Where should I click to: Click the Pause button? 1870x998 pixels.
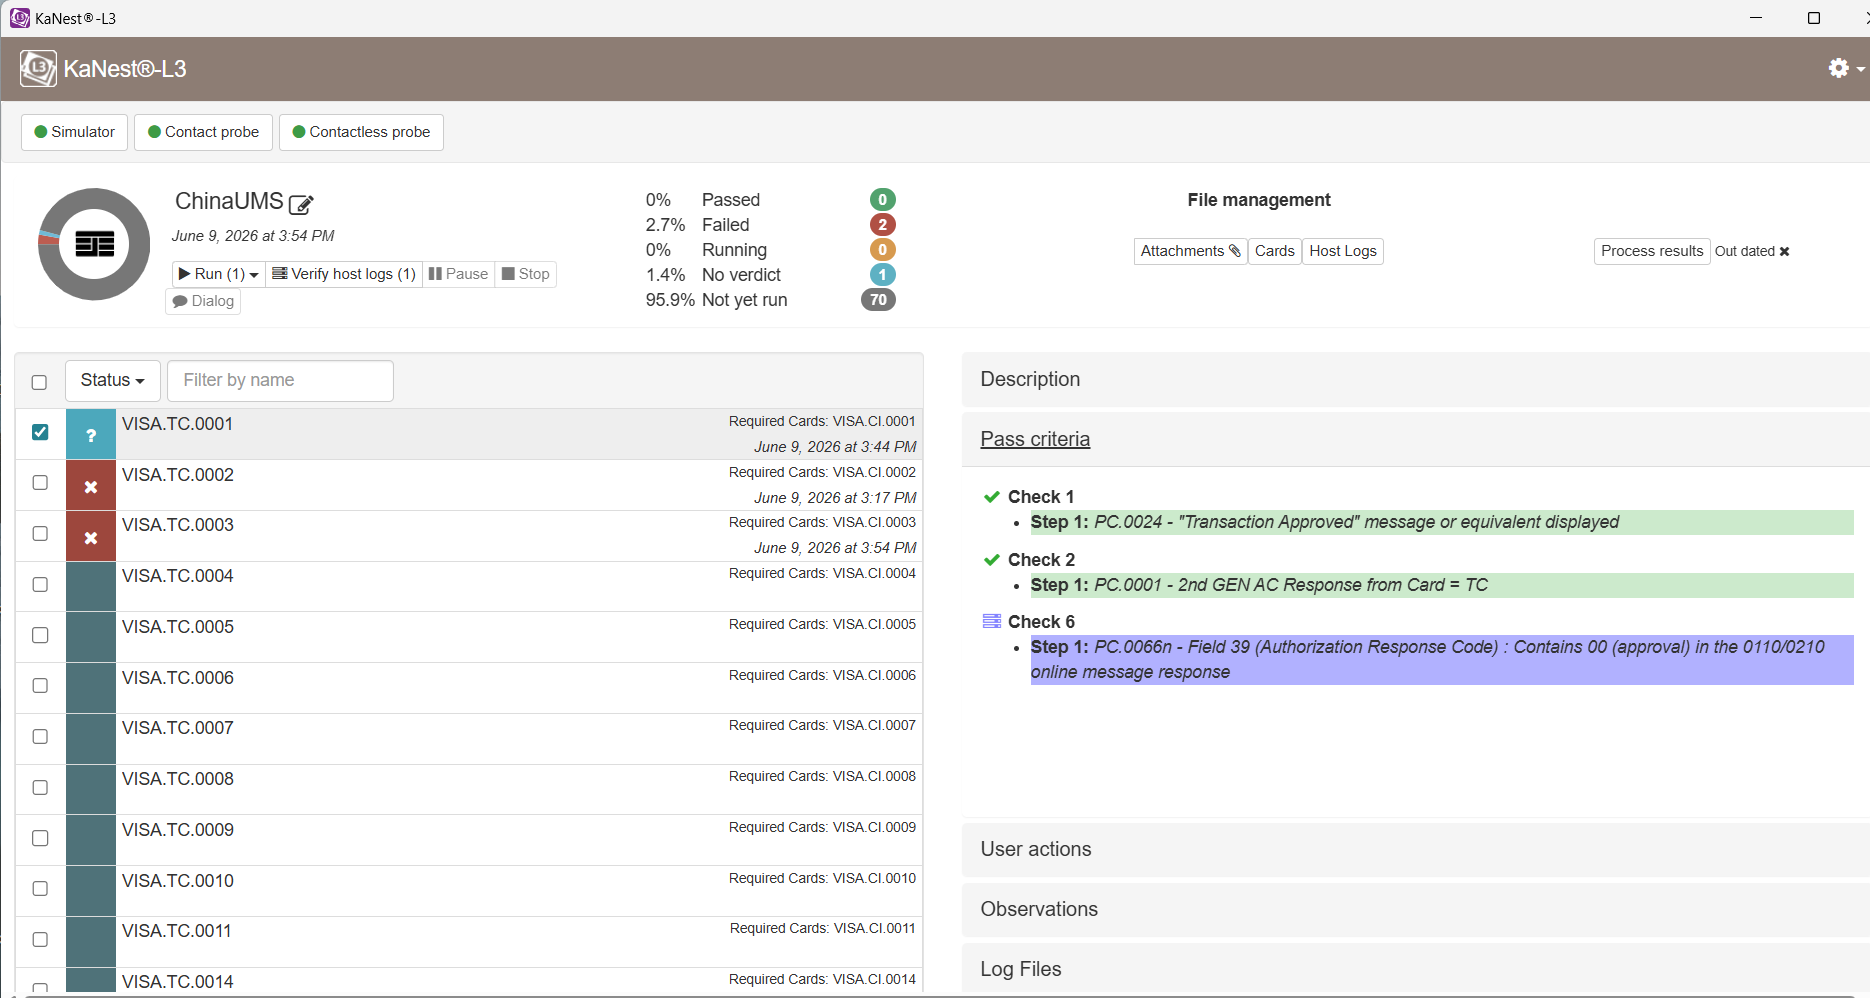point(458,274)
